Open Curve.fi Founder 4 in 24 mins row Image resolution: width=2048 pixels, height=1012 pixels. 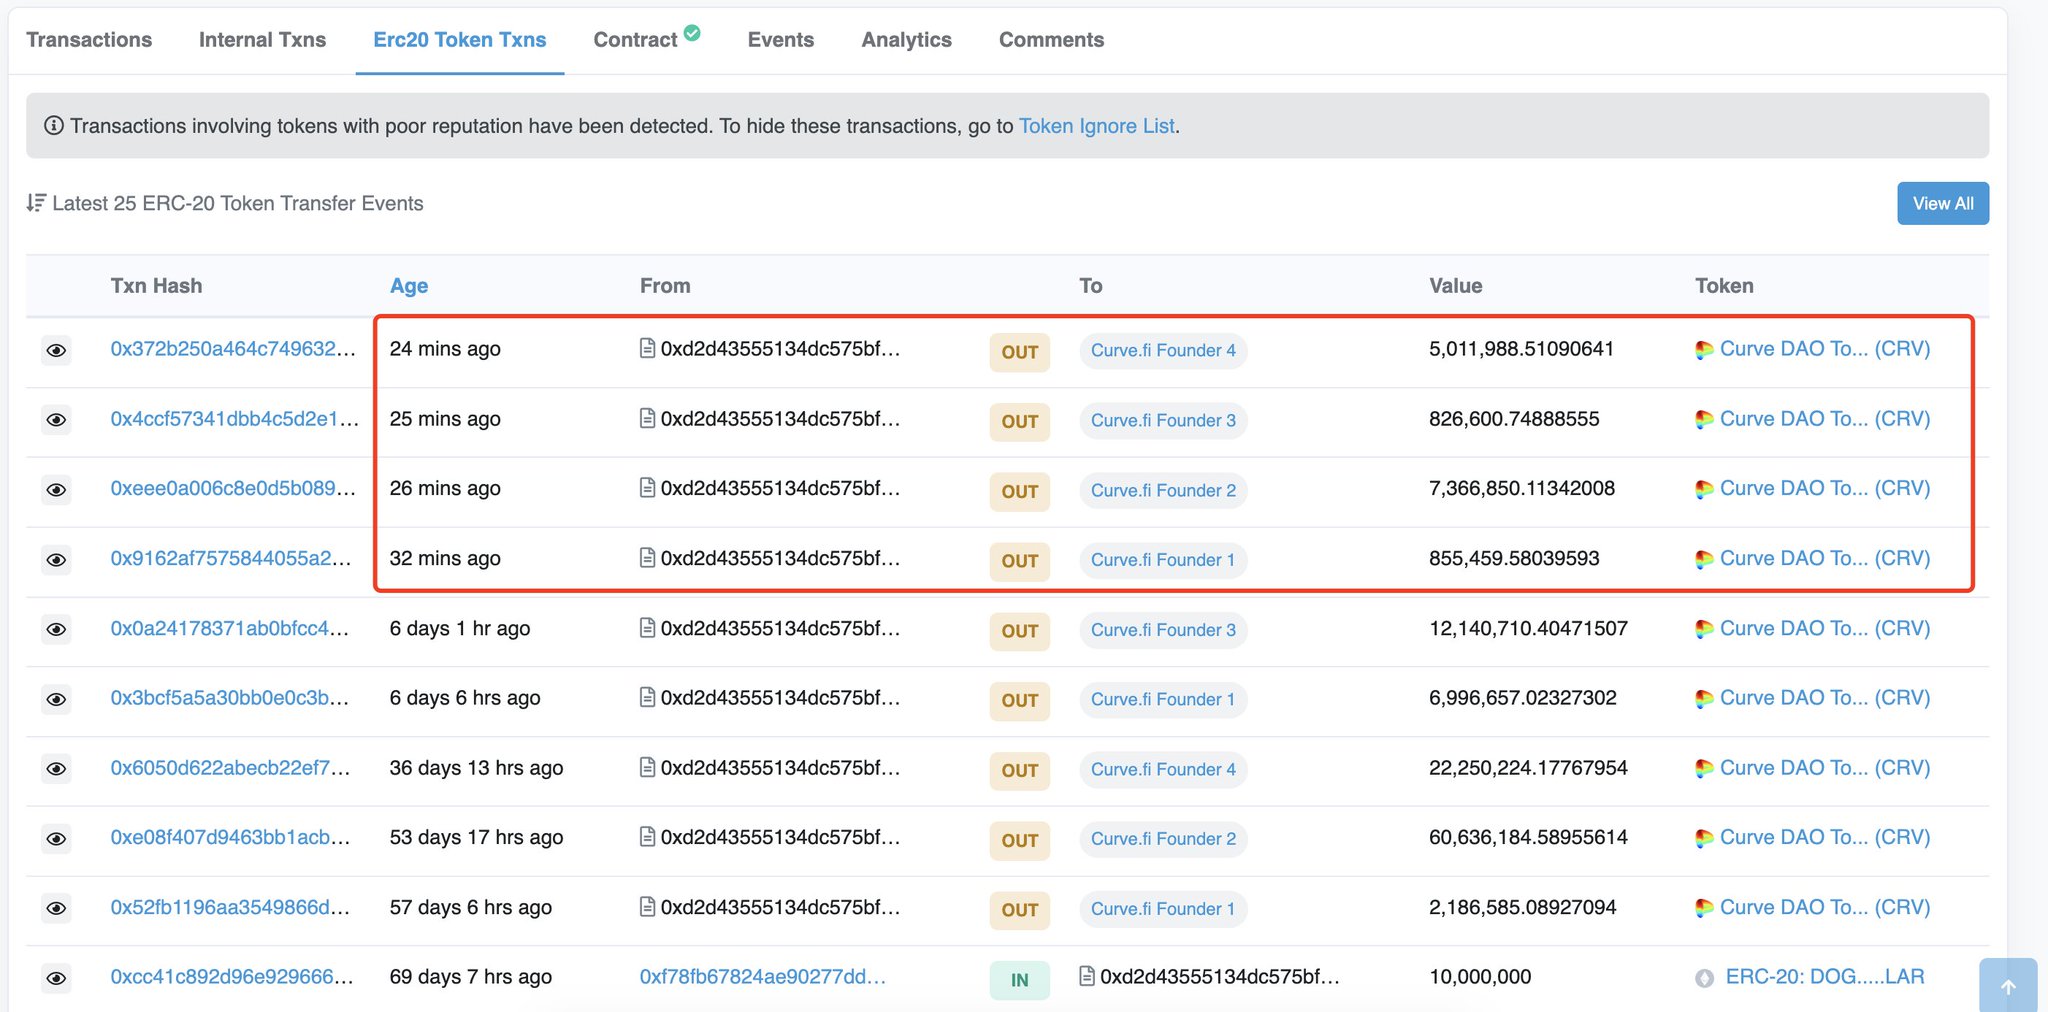pyautogui.click(x=1163, y=351)
